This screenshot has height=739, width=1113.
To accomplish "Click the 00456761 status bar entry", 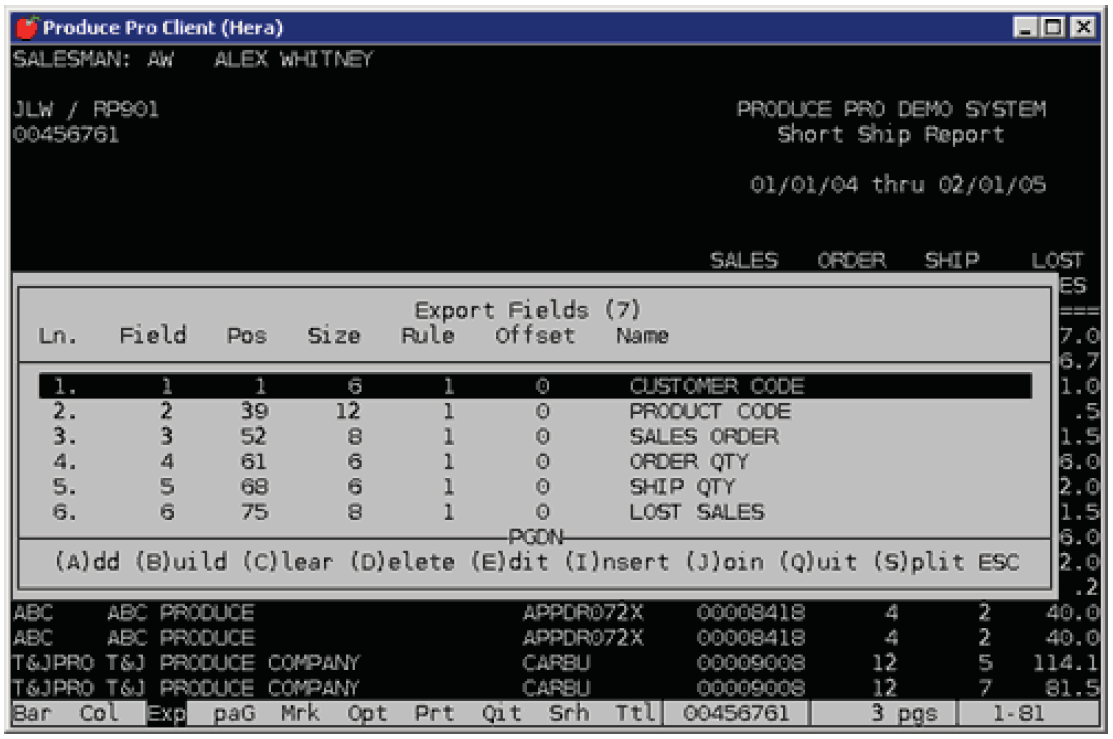I will pyautogui.click(x=736, y=713).
